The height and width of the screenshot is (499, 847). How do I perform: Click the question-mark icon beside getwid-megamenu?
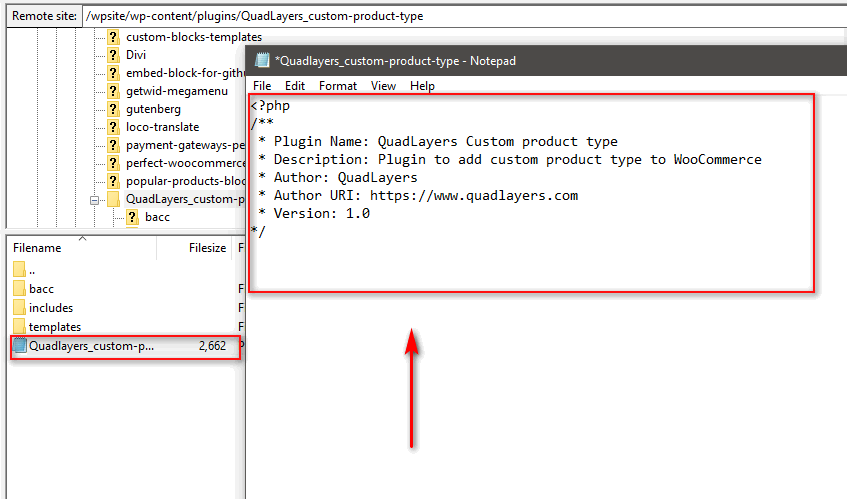coord(113,91)
